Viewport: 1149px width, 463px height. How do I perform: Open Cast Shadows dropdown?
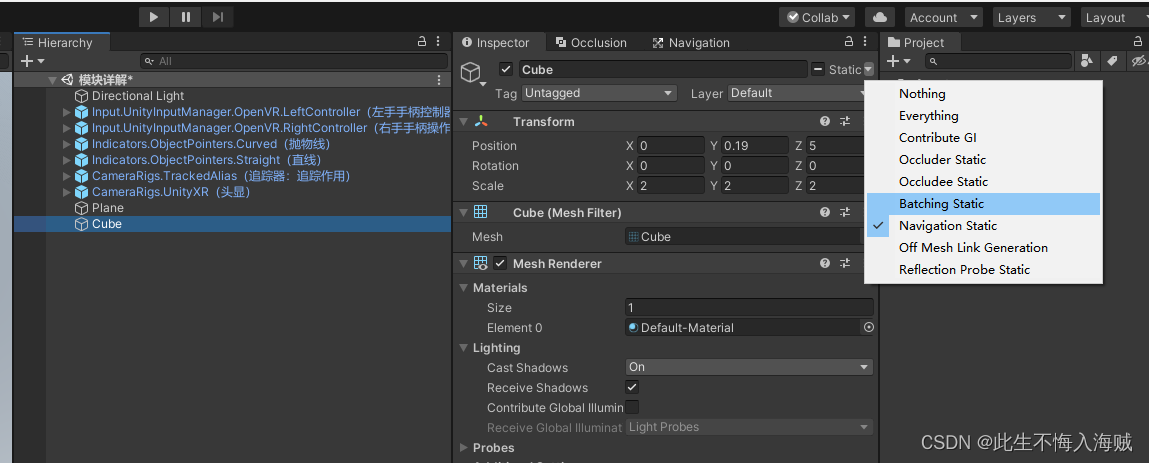pyautogui.click(x=749, y=367)
